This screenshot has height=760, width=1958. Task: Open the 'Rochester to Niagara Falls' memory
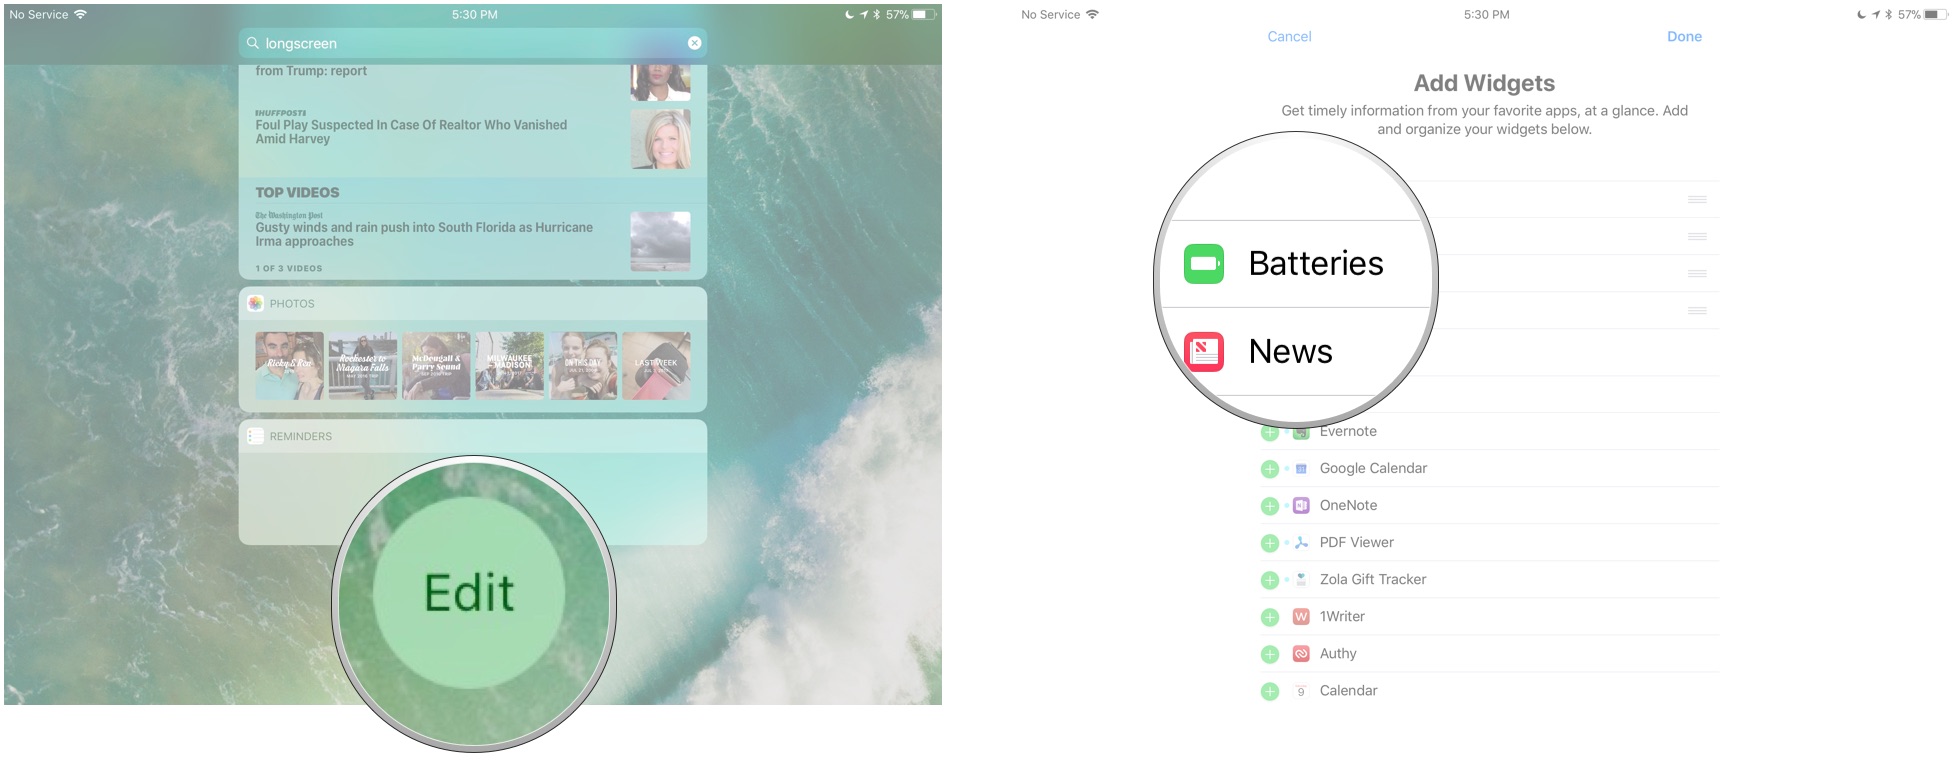tap(363, 366)
